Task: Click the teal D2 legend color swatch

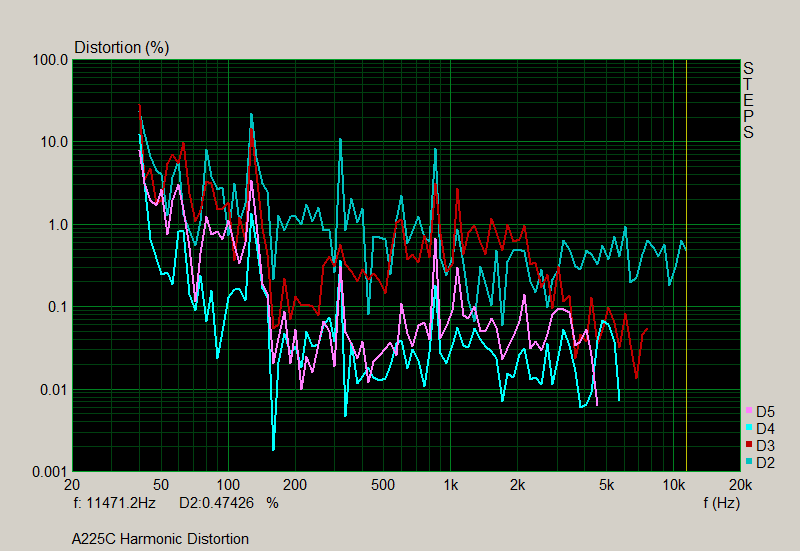Action: [748, 462]
